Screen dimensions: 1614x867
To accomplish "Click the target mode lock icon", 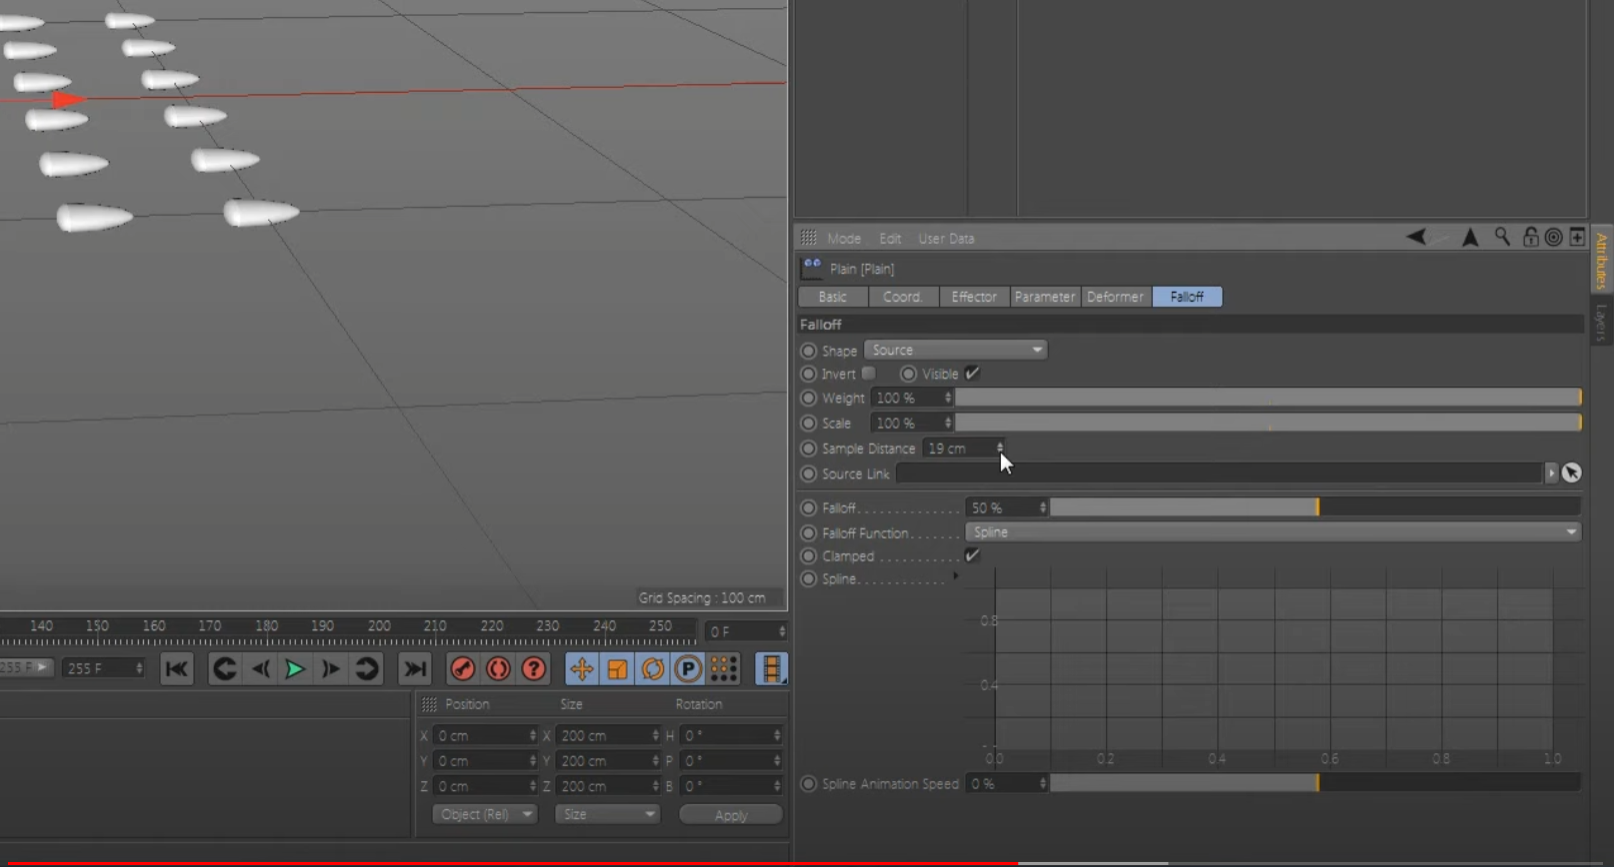I will pyautogui.click(x=1553, y=237).
